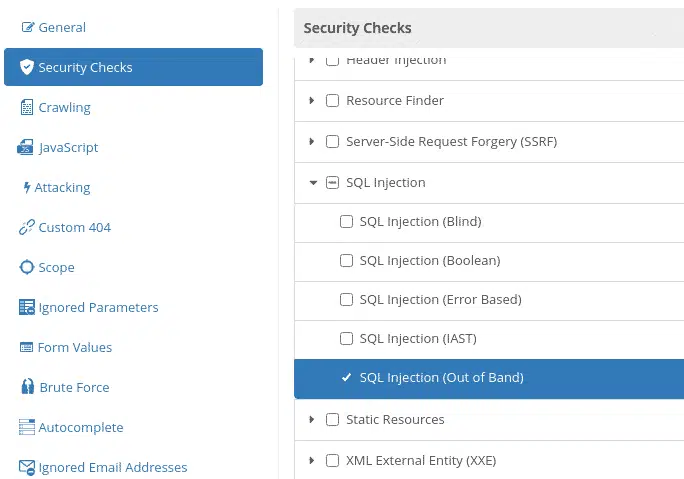Click the General pencil-edit icon
Screen dimensions: 684x479
[x=27, y=27]
